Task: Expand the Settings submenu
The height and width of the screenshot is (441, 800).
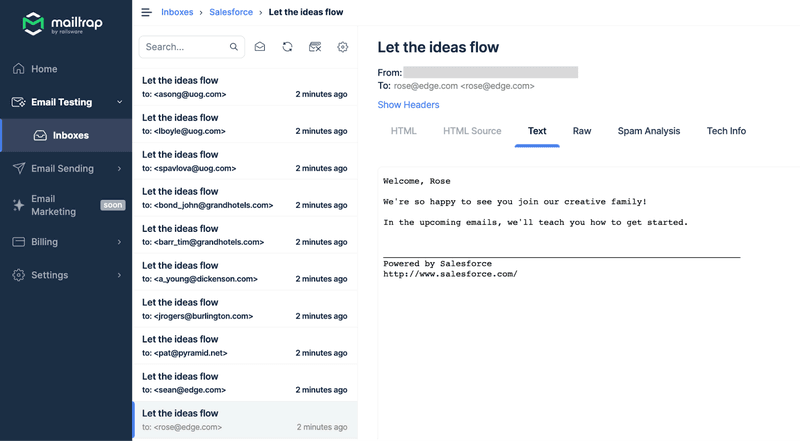Action: pyautogui.click(x=120, y=275)
